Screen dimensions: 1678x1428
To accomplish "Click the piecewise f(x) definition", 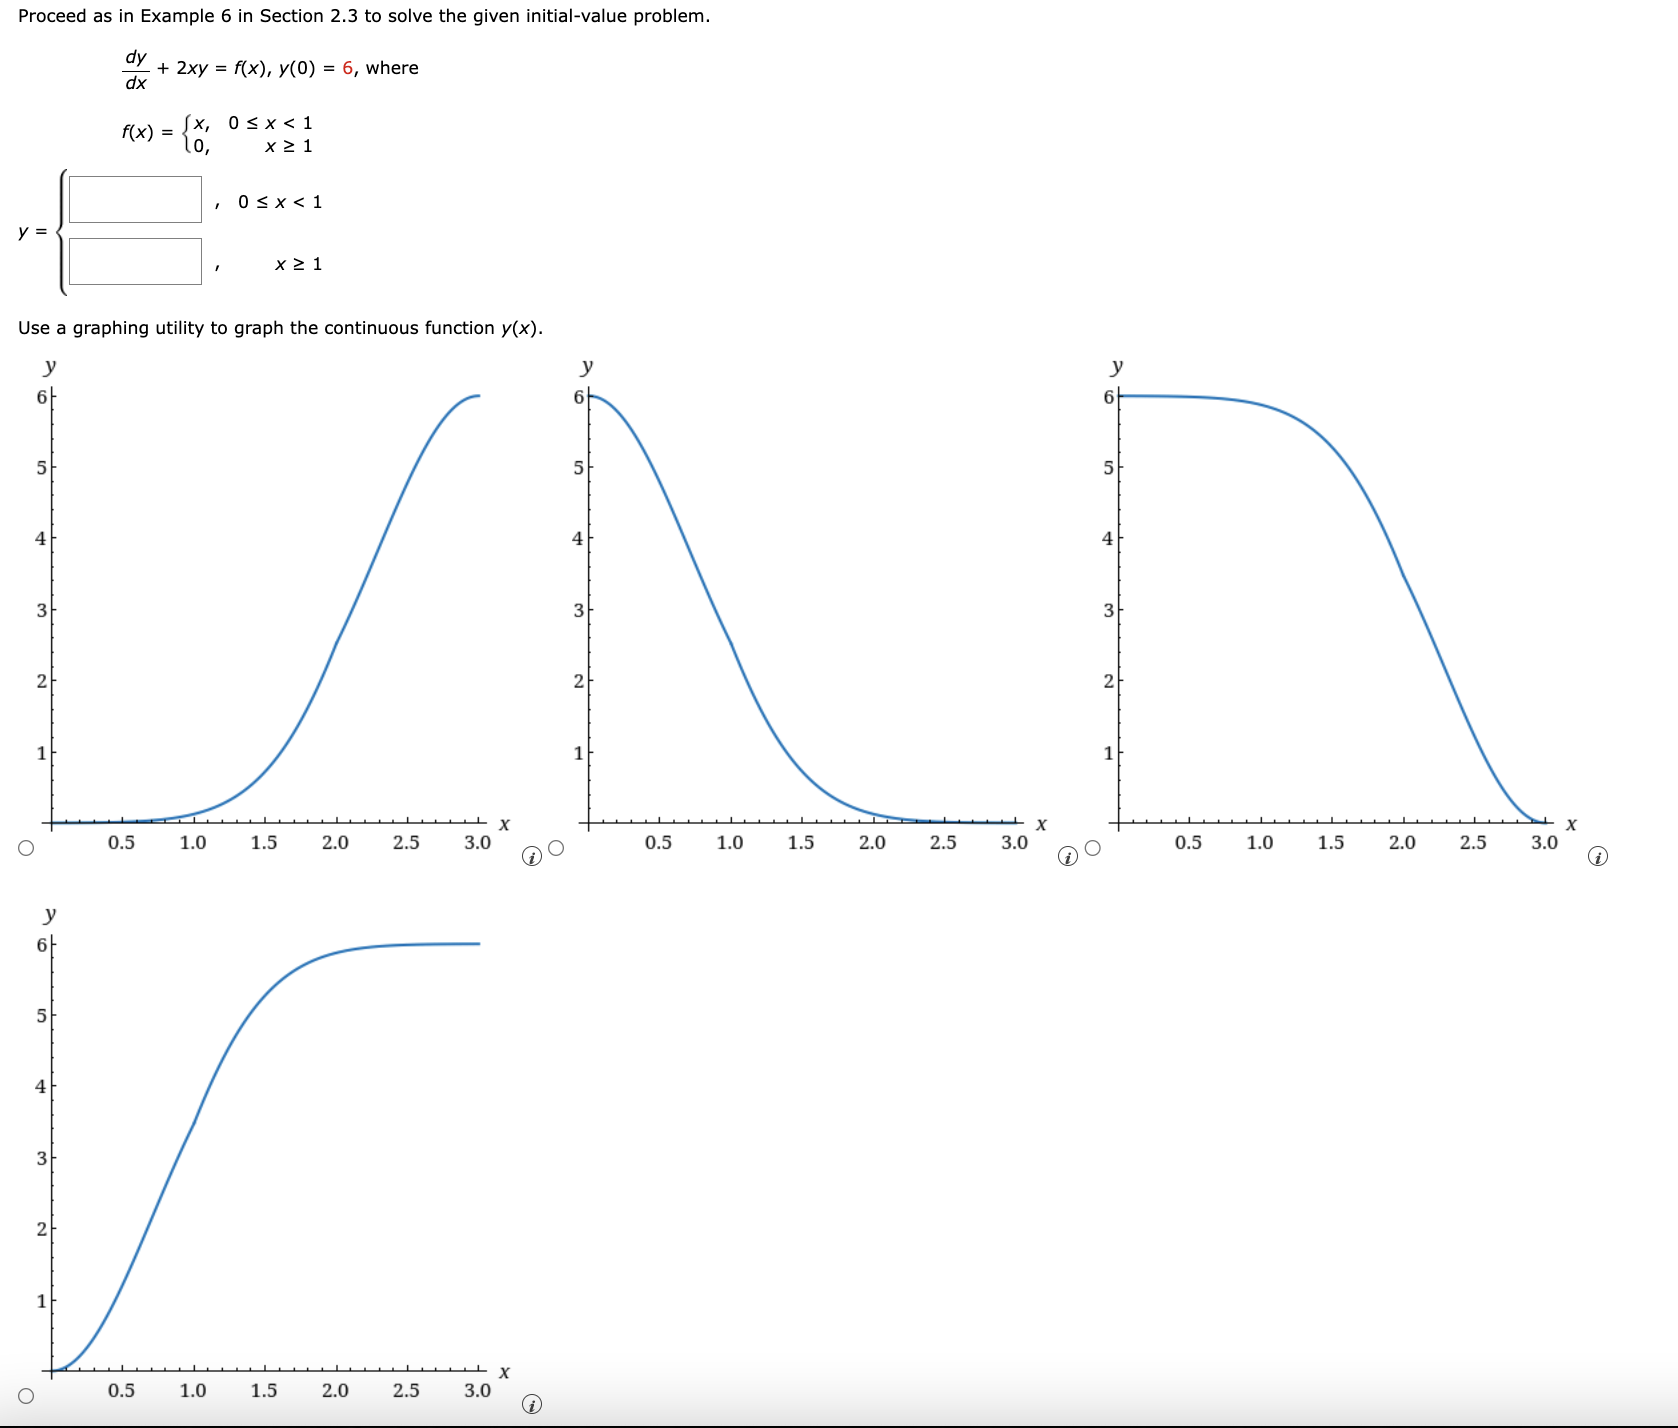I will [222, 134].
